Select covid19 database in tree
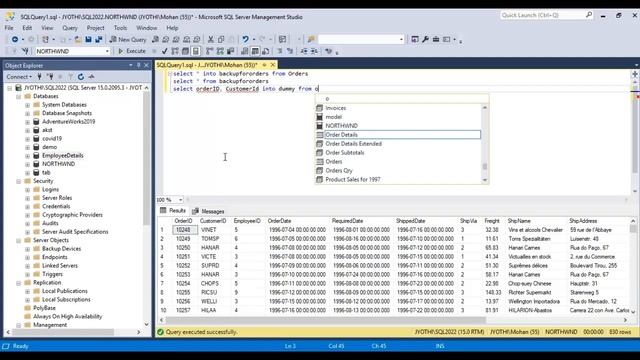The image size is (640, 360). click(x=52, y=139)
